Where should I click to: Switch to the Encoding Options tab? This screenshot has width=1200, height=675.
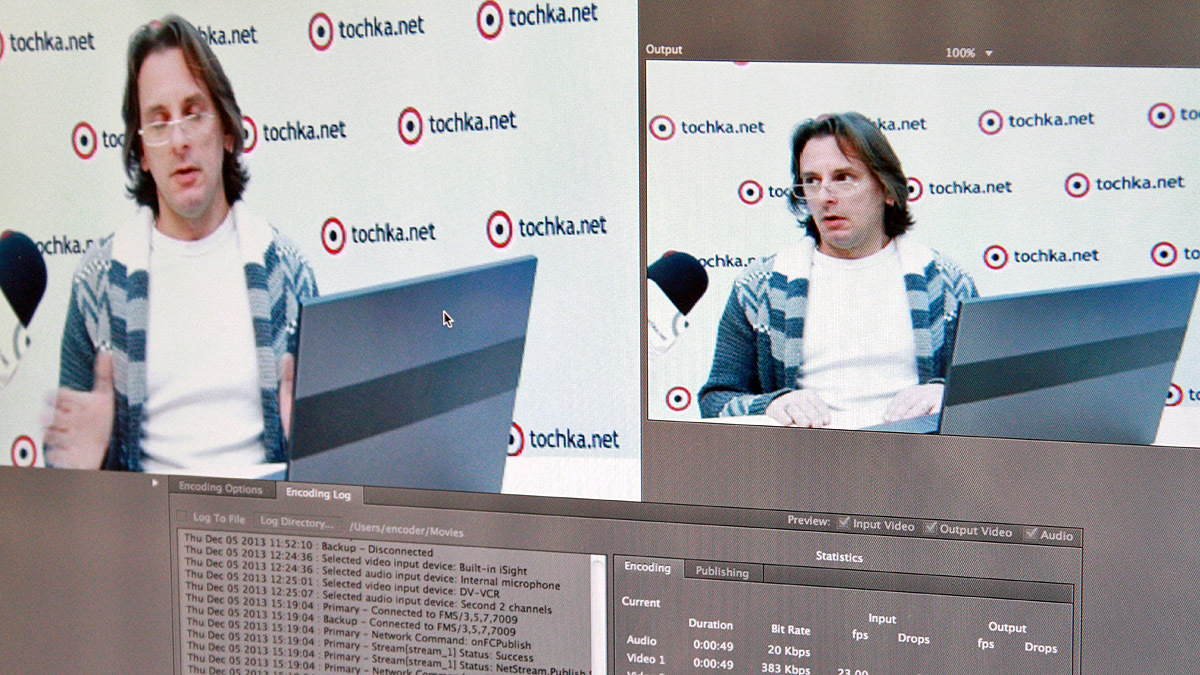220,489
